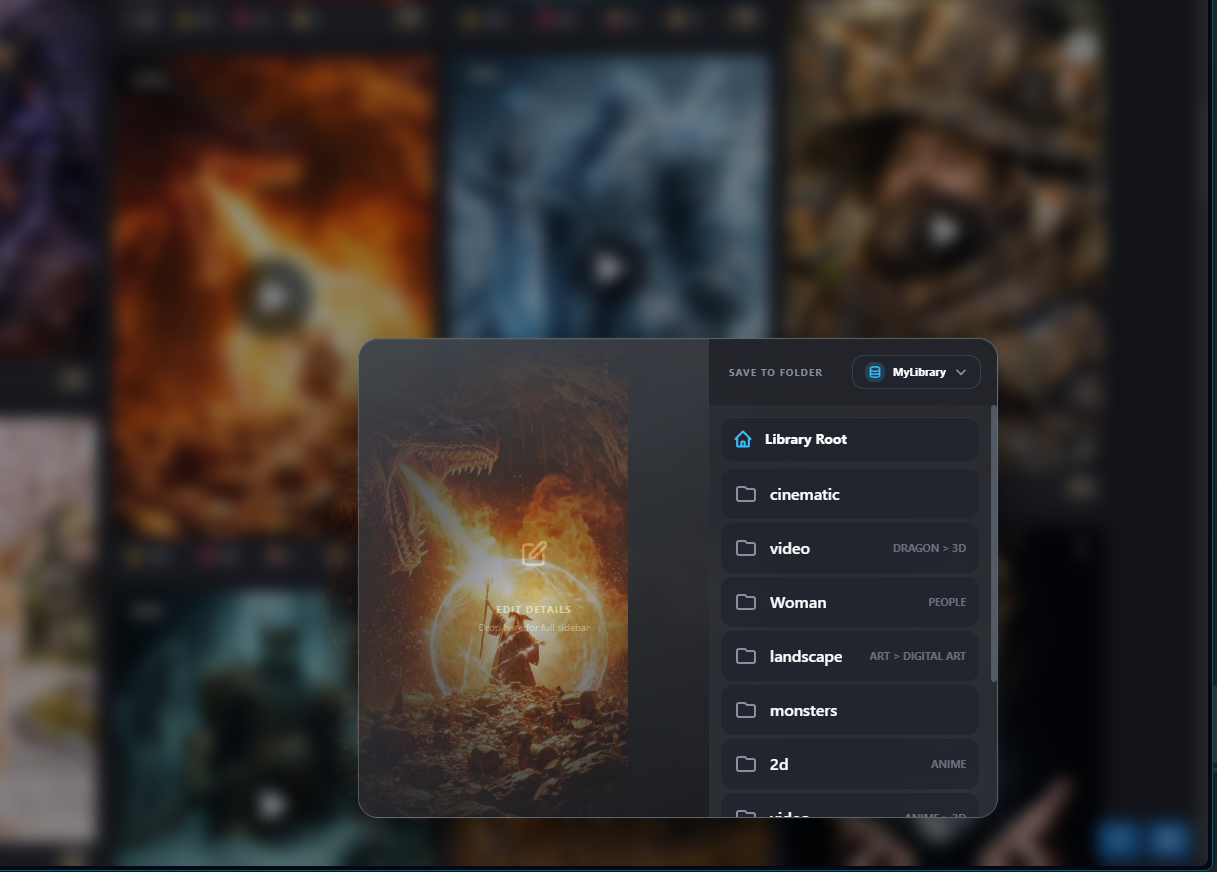Play the blurred fiery dragon video in background
Screen dimensions: 1217x872
[273, 296]
